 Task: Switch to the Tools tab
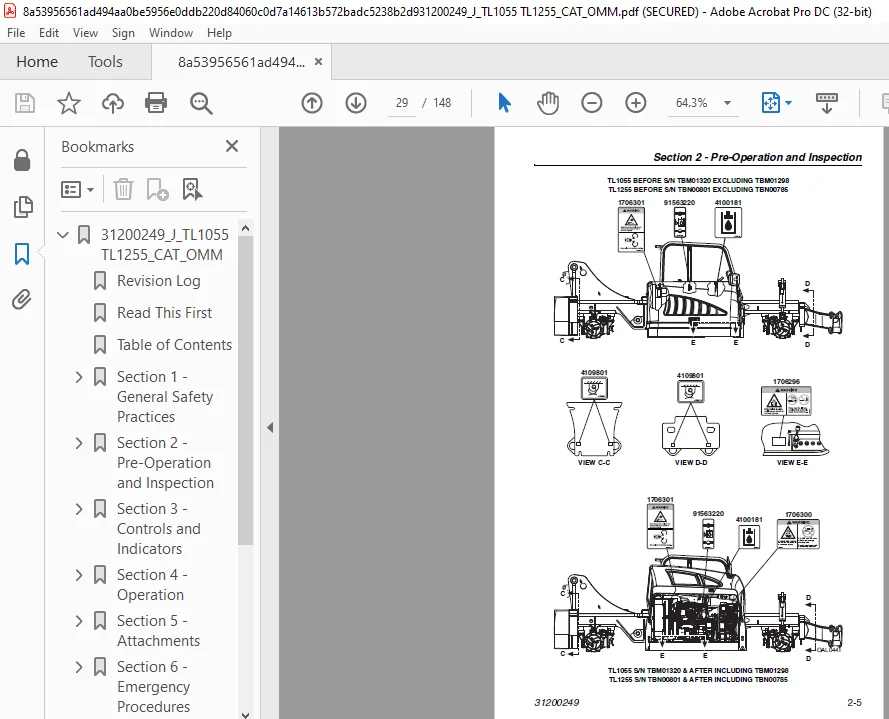105,62
